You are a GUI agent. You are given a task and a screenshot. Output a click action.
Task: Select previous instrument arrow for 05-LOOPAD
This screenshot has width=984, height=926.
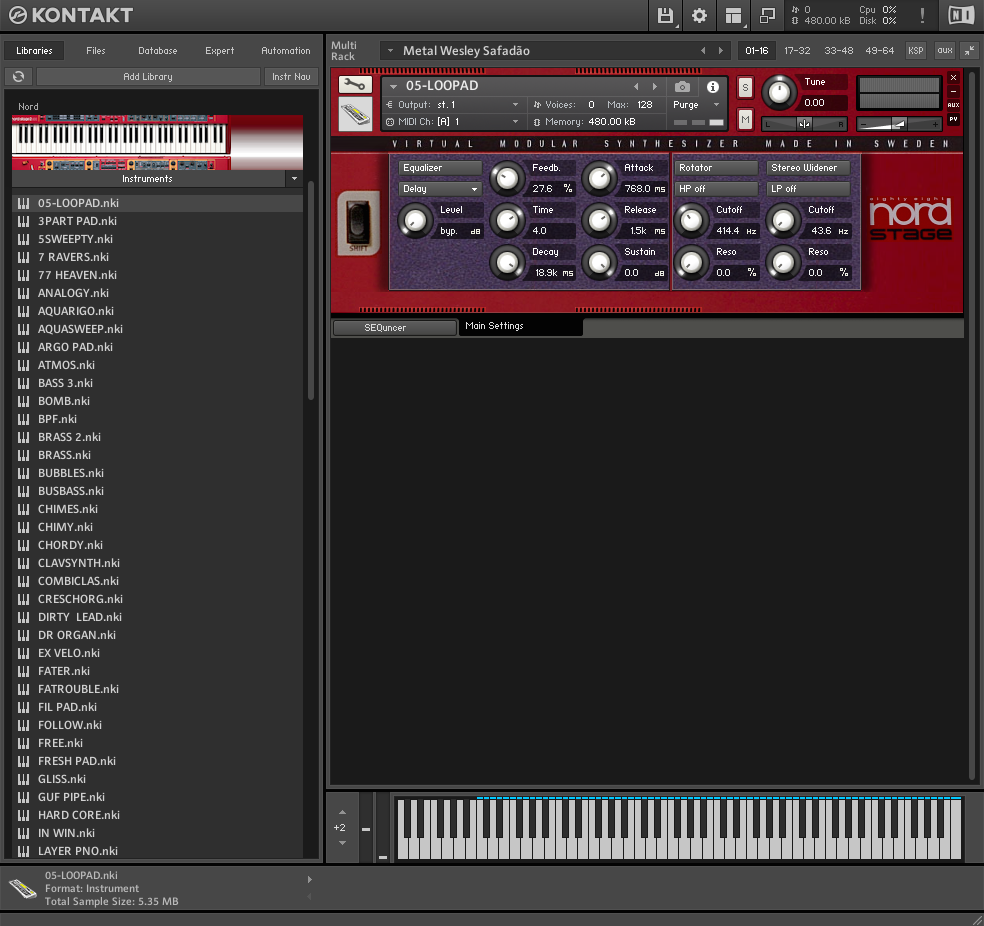tap(636, 87)
